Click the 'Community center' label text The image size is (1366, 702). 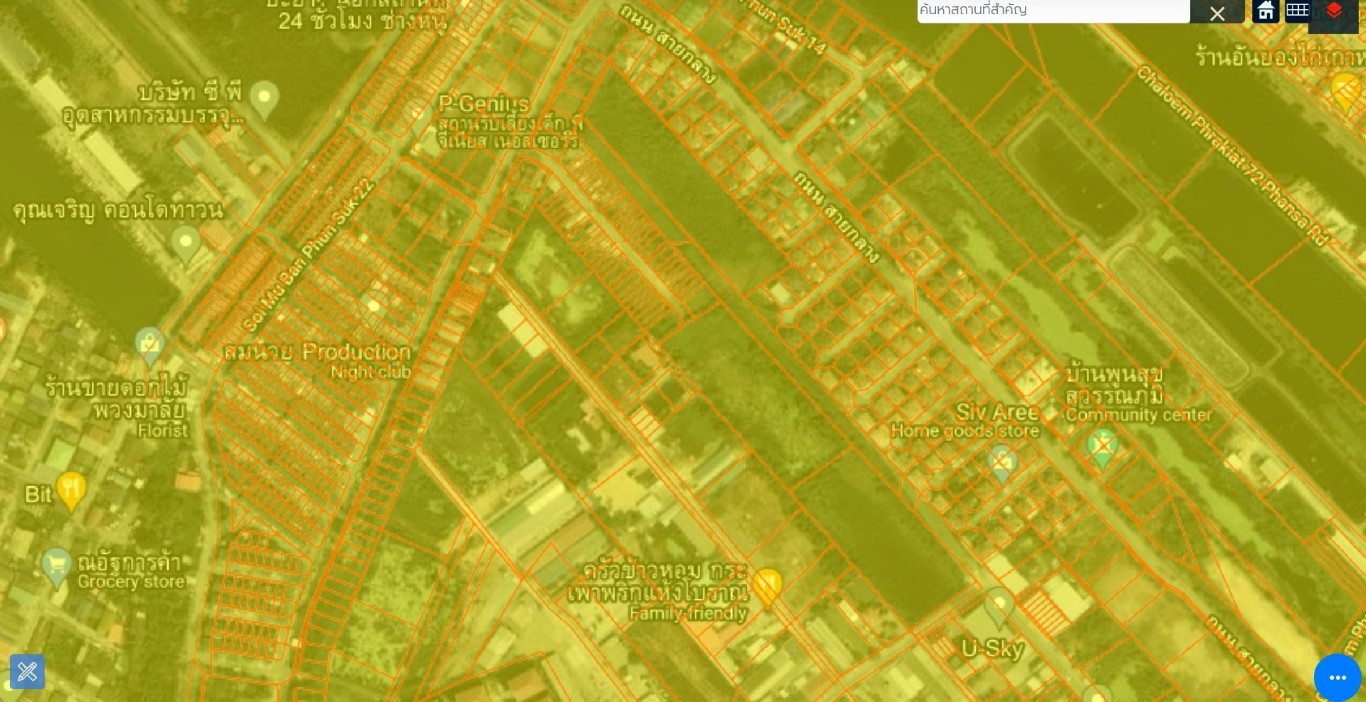[1138, 415]
